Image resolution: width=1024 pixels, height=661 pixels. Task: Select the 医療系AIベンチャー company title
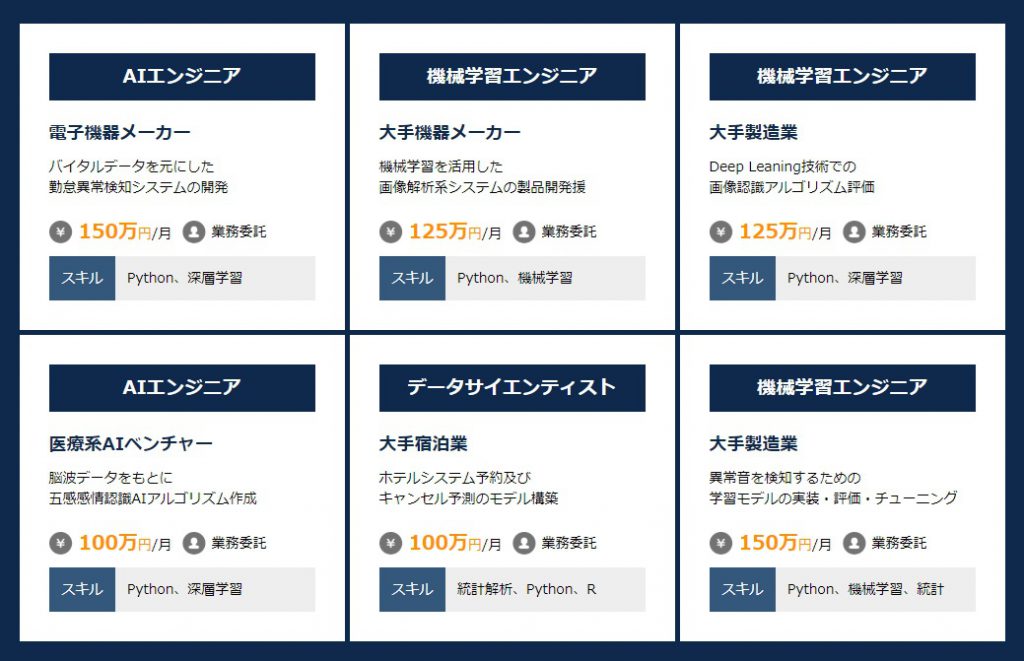click(131, 443)
